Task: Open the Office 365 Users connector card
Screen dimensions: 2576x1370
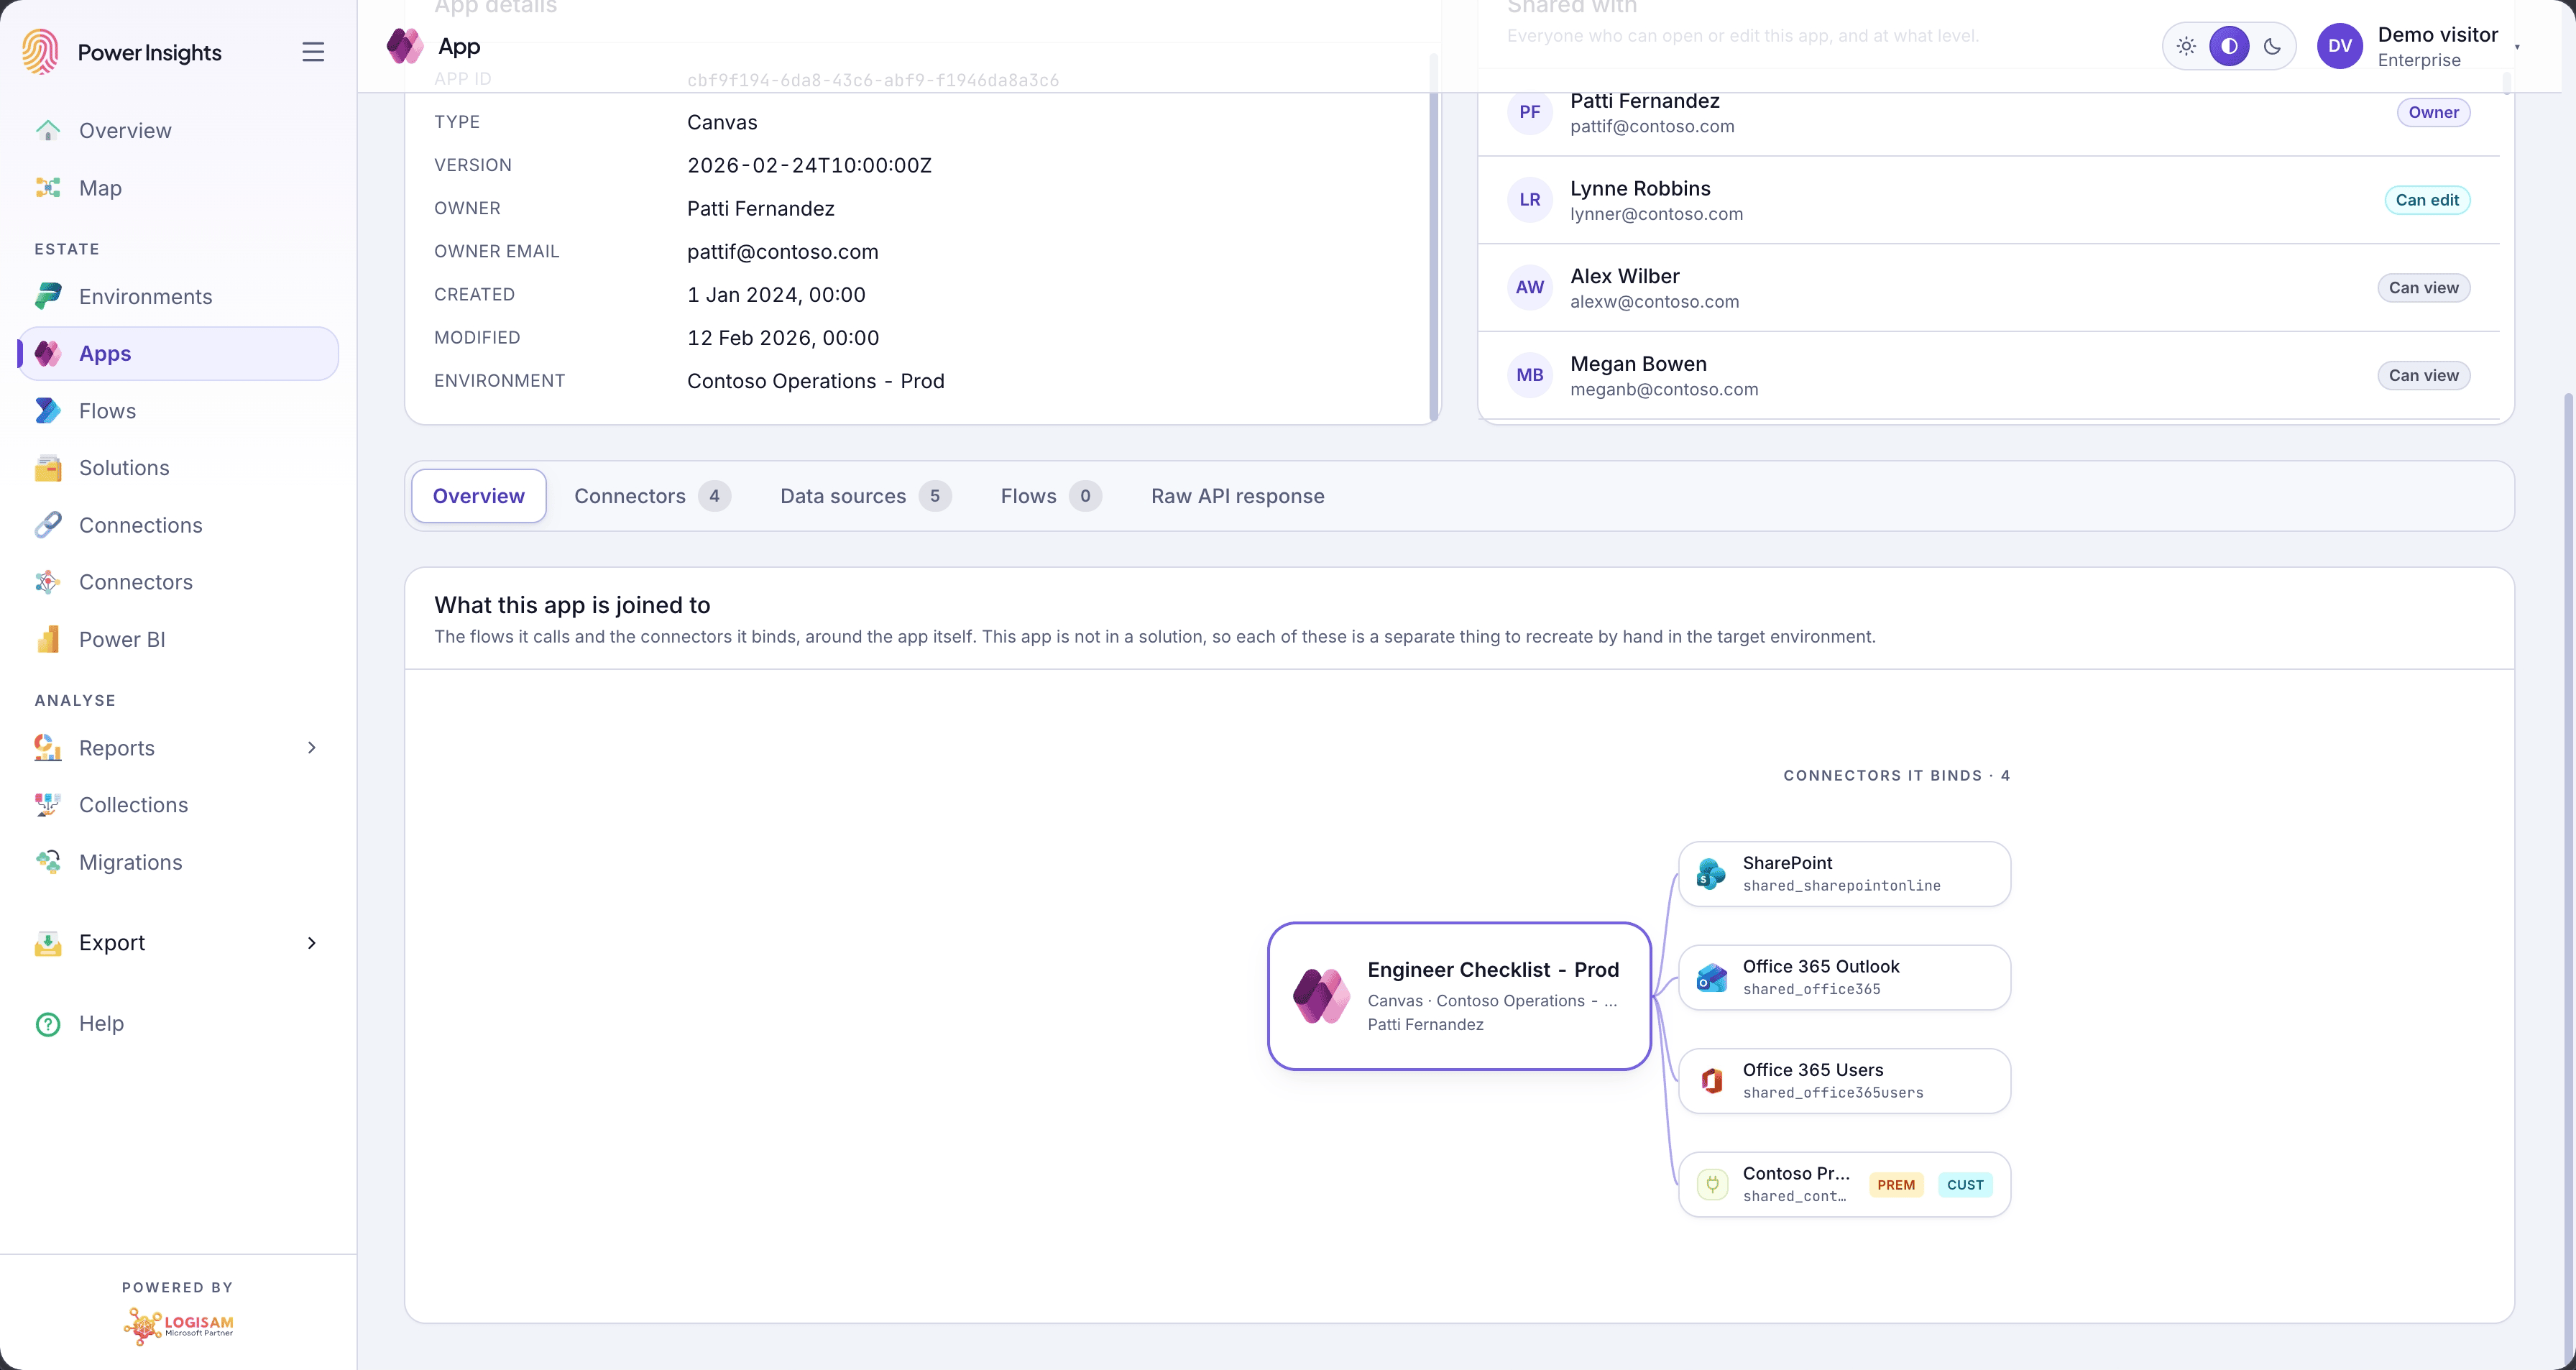Action: coord(1844,1081)
